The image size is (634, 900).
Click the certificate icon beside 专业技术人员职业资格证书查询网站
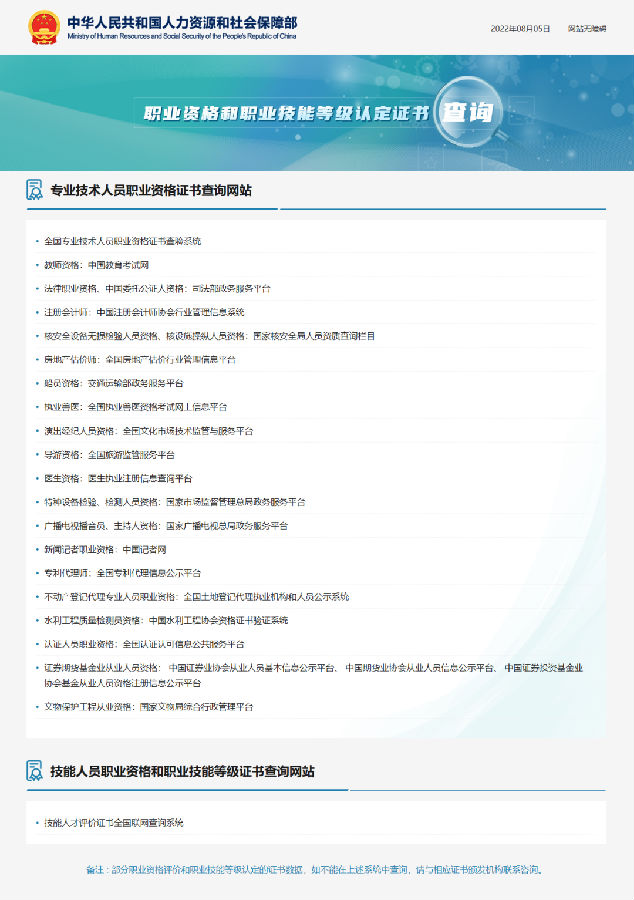34,190
